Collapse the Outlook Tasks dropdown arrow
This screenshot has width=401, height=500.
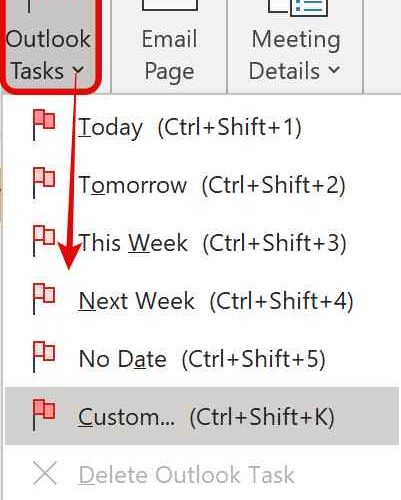click(x=78, y=70)
